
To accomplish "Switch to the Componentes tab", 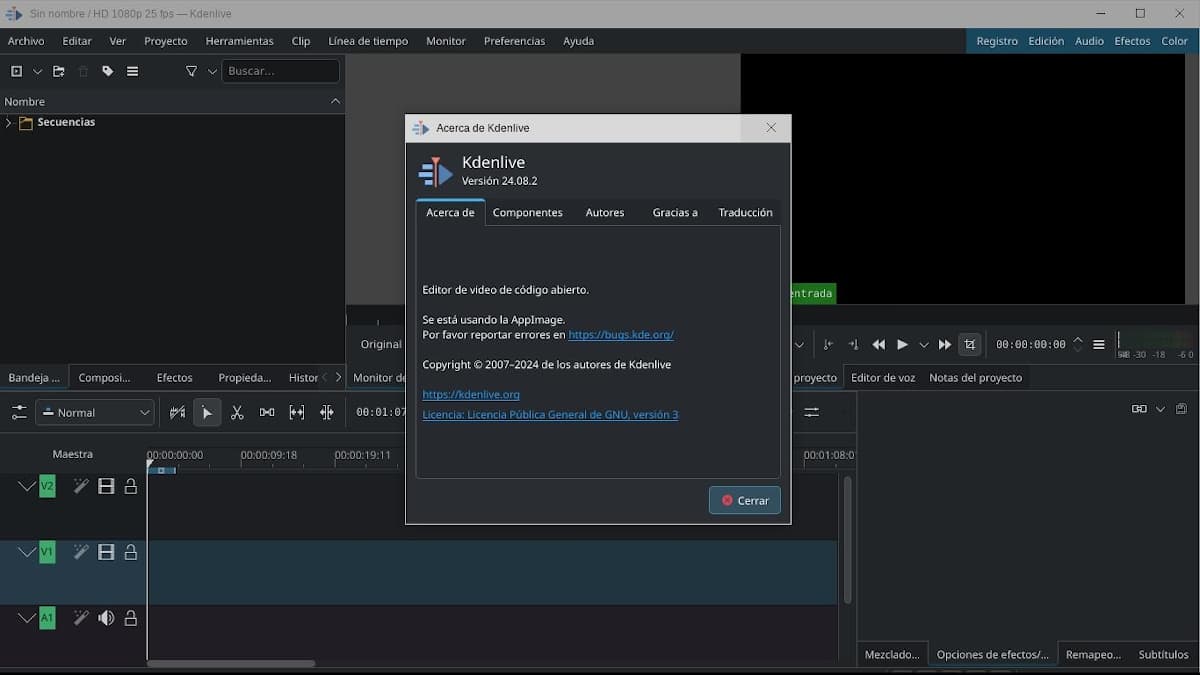I will tap(528, 212).
